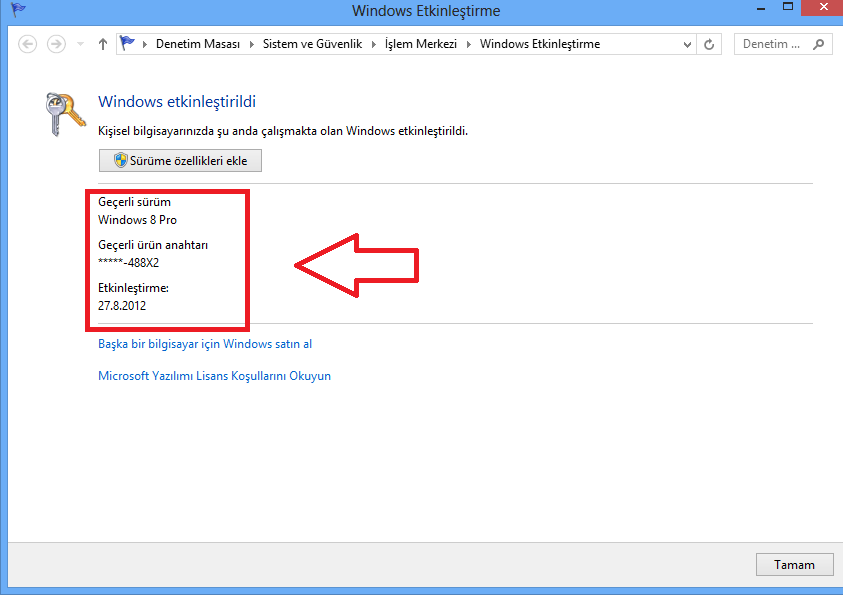Go to Sistem ve Güvenlik breadcrumb
Screen dimensions: 843x595
point(312,44)
